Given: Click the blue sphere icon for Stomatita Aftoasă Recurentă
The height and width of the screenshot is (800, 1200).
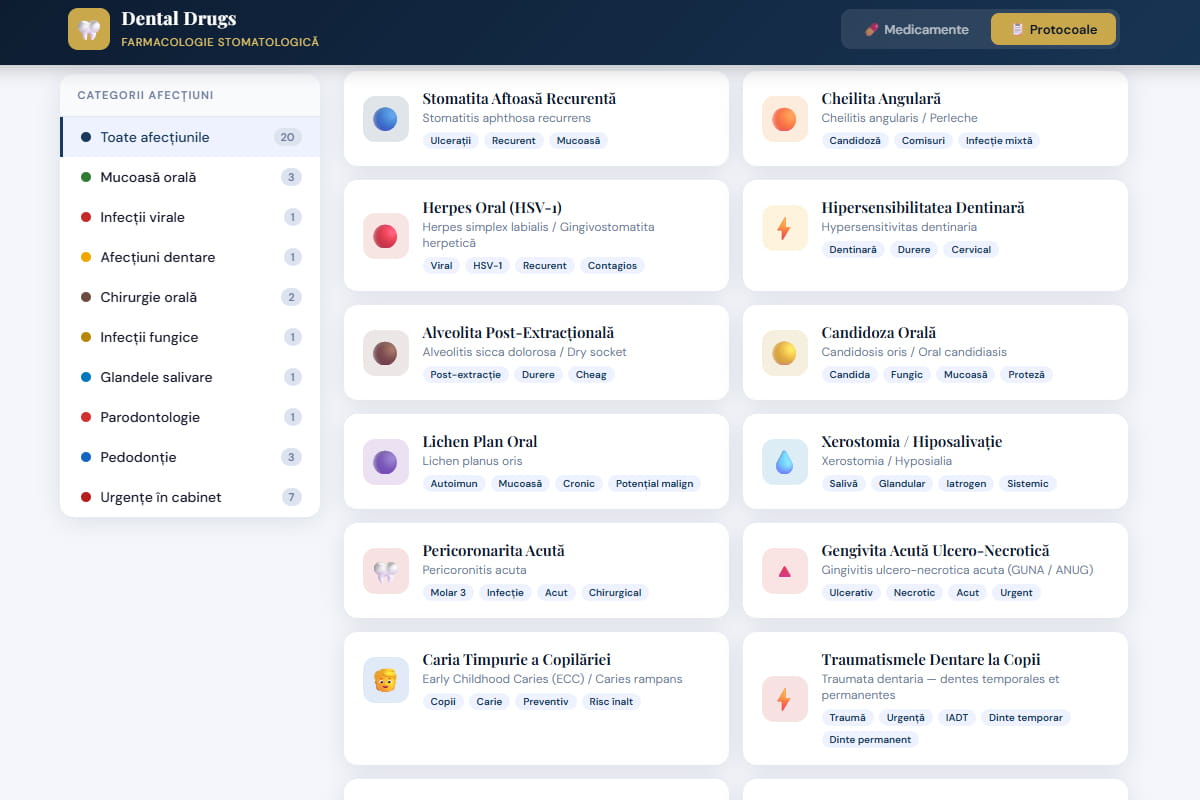Looking at the screenshot, I should click(x=385, y=119).
